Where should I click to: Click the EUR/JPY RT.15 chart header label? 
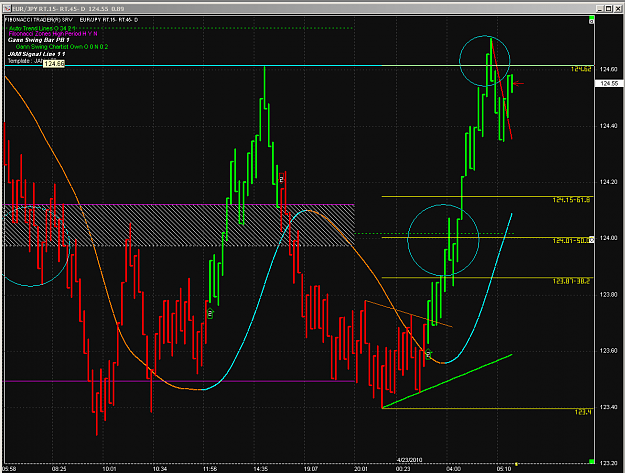pos(108,20)
